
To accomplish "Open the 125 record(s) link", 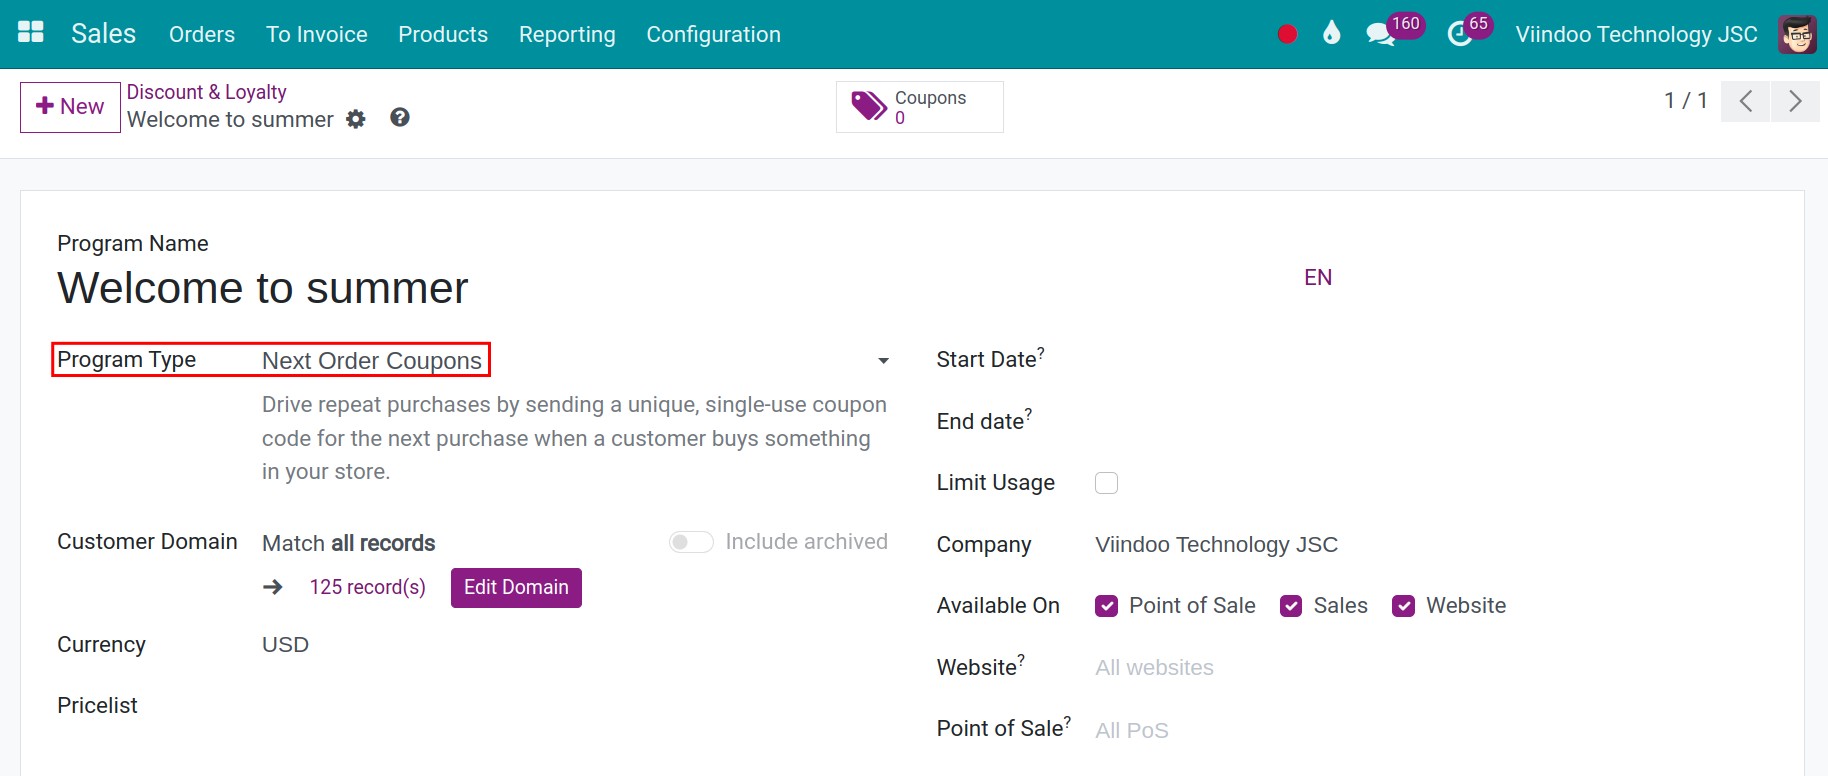I will click(x=368, y=587).
